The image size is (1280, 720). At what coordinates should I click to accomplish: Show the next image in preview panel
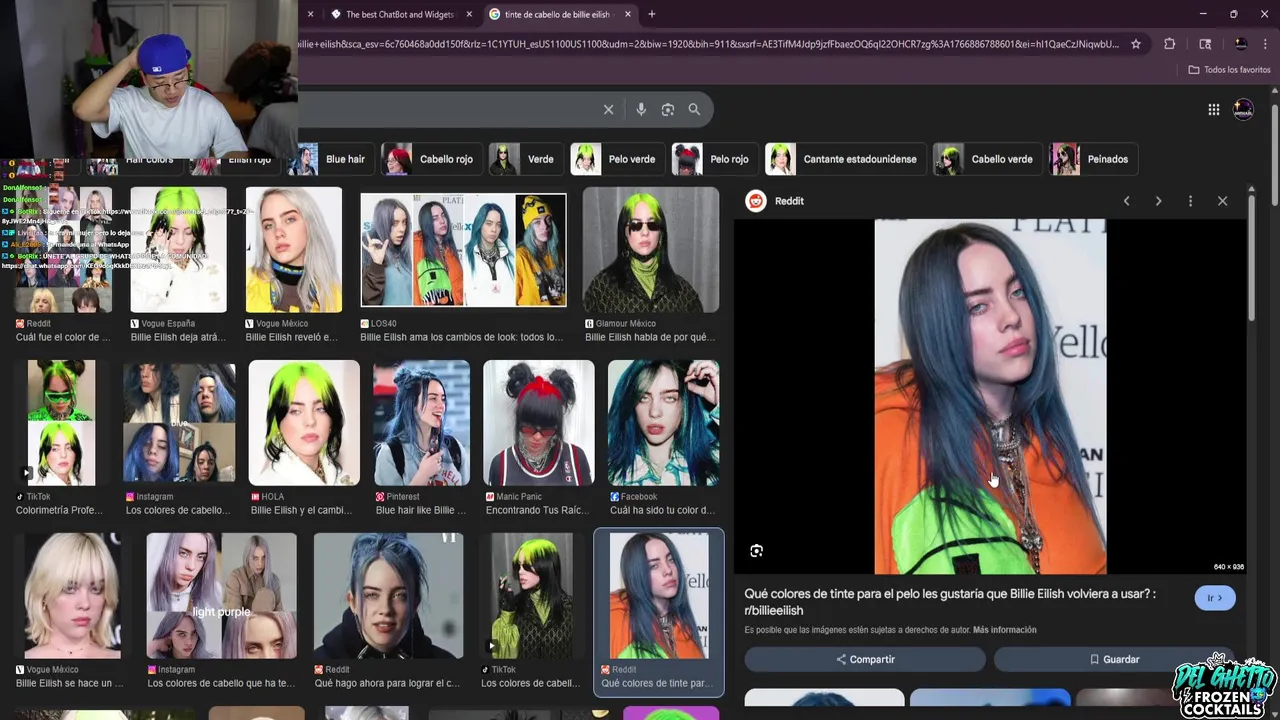coord(1158,201)
